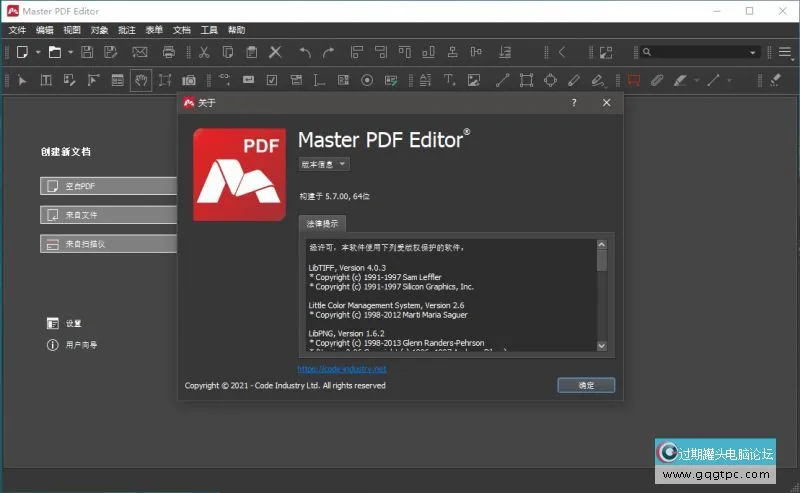Select the Hand tool in the toolbar
The width and height of the screenshot is (800, 493).
[141, 80]
